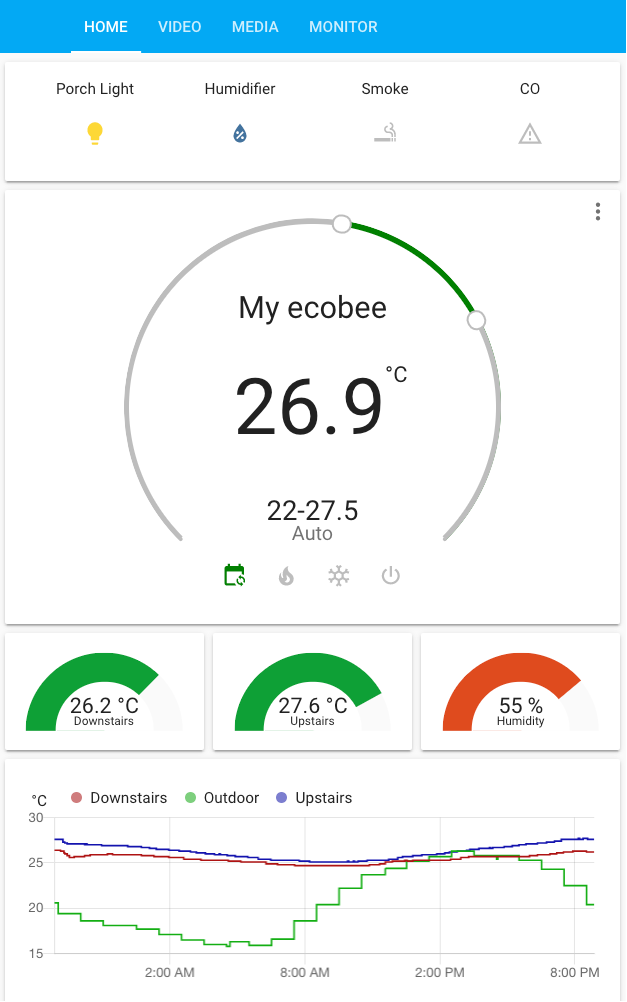Open the MONITOR tab

(343, 27)
